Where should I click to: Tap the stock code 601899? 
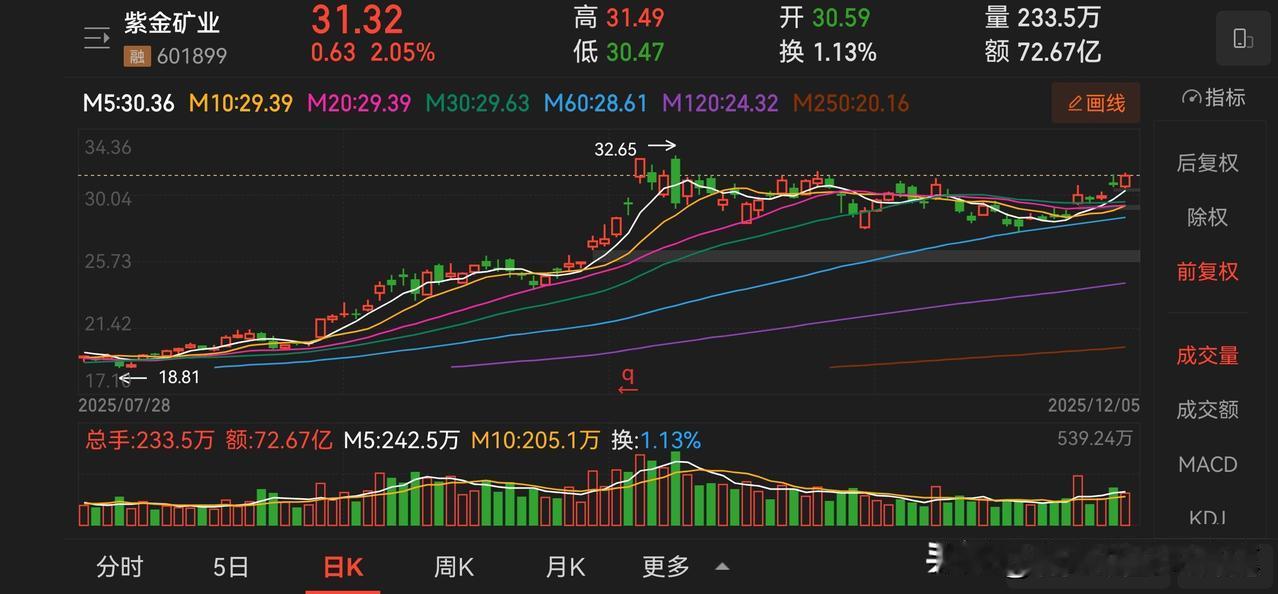(x=190, y=57)
